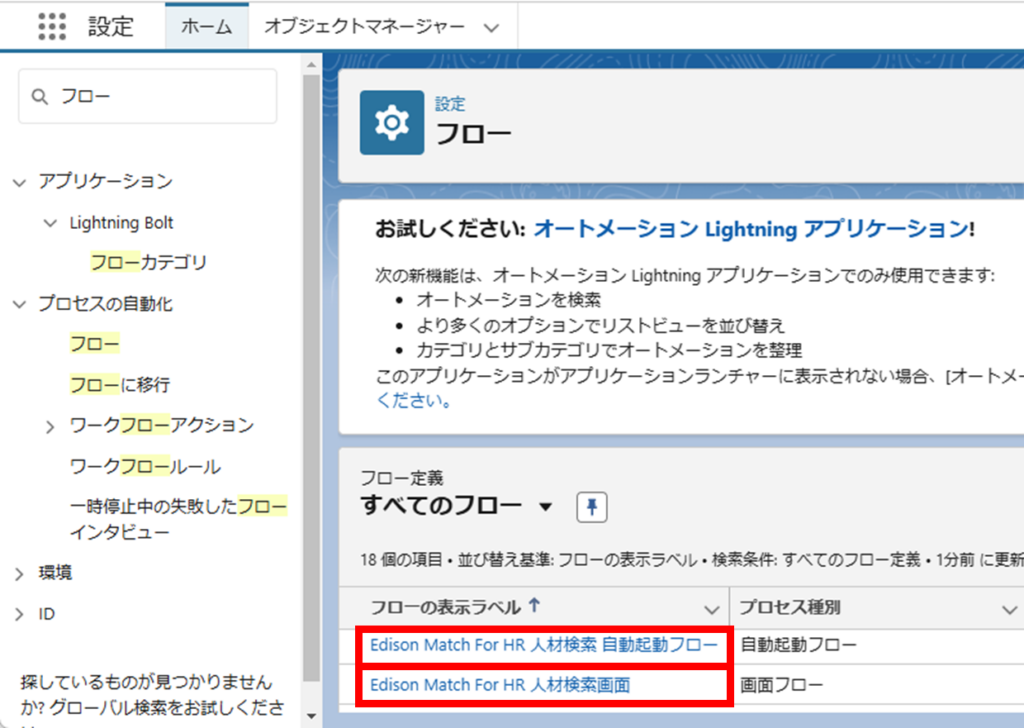1024x728 pixels.
Task: Pin the すべてのフロー list view
Action: [x=592, y=508]
